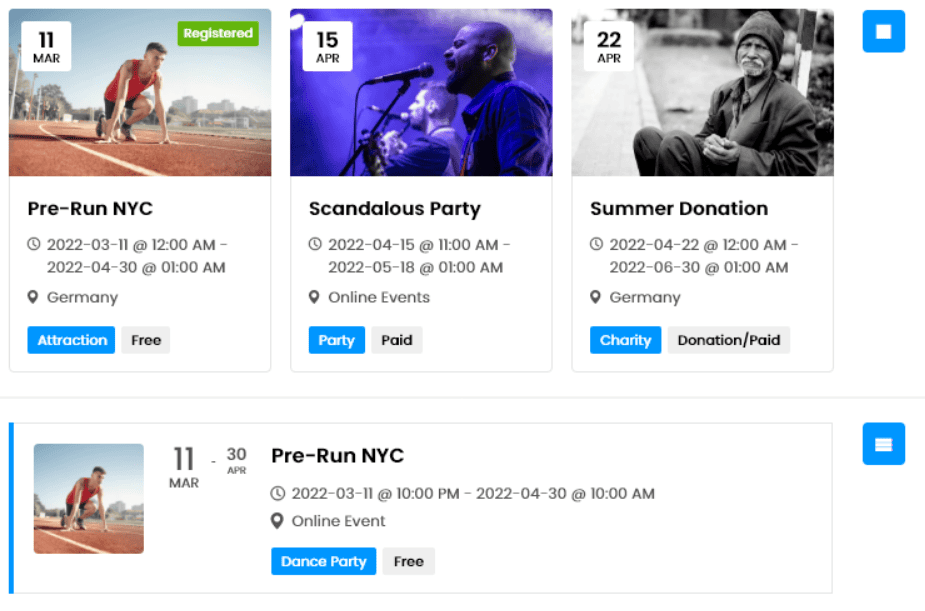Click the green Registered badge
This screenshot has width=925, height=611.
coord(218,34)
